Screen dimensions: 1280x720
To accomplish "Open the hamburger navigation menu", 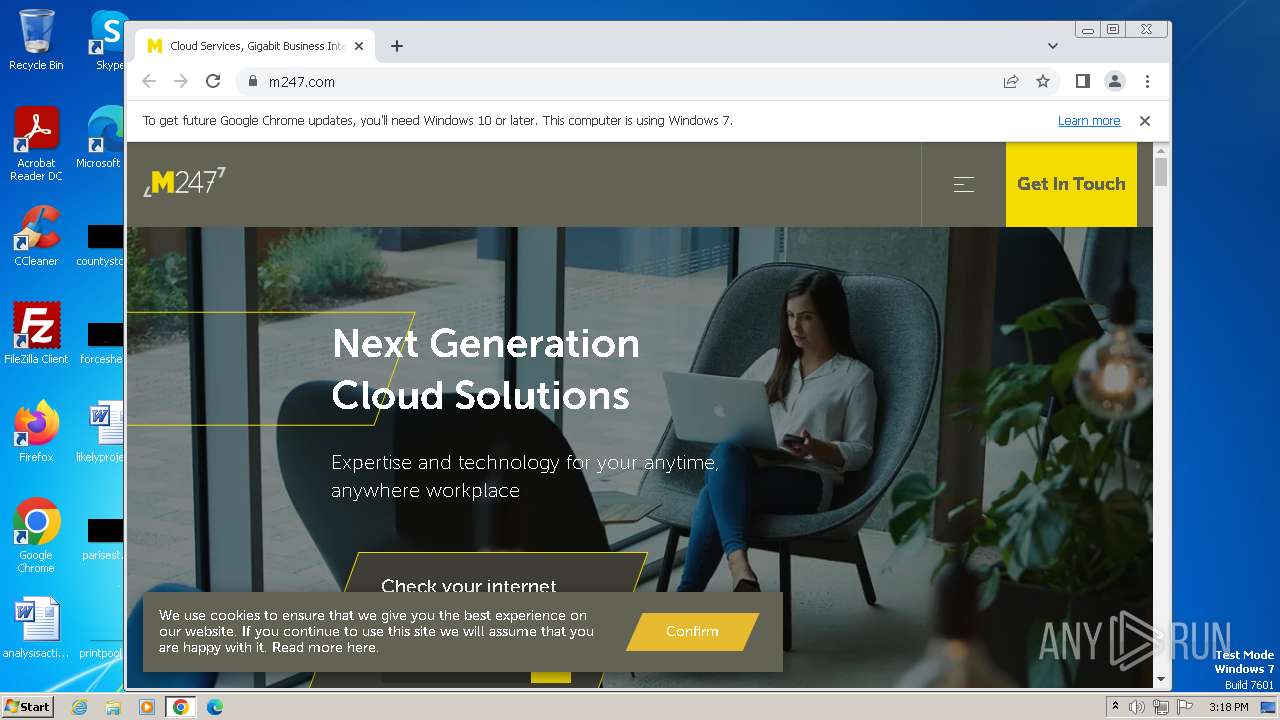I will 963,184.
